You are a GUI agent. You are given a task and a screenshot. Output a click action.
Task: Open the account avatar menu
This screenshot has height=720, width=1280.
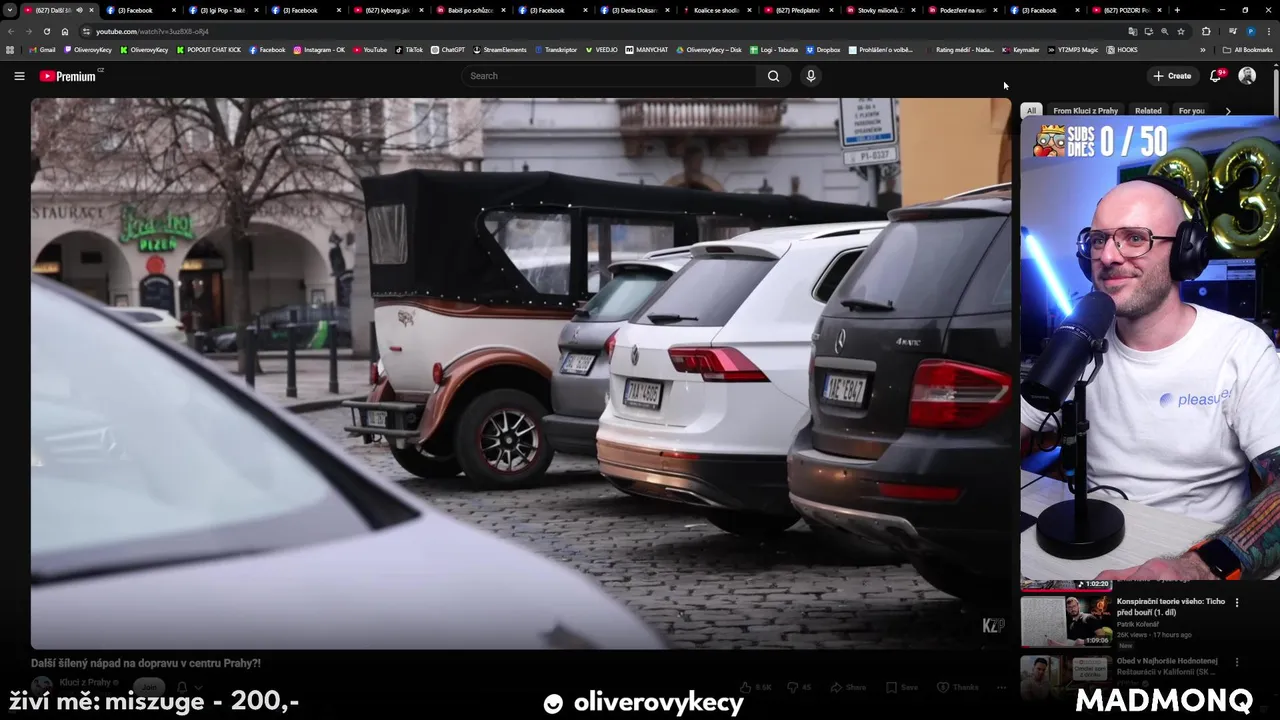point(1247,76)
